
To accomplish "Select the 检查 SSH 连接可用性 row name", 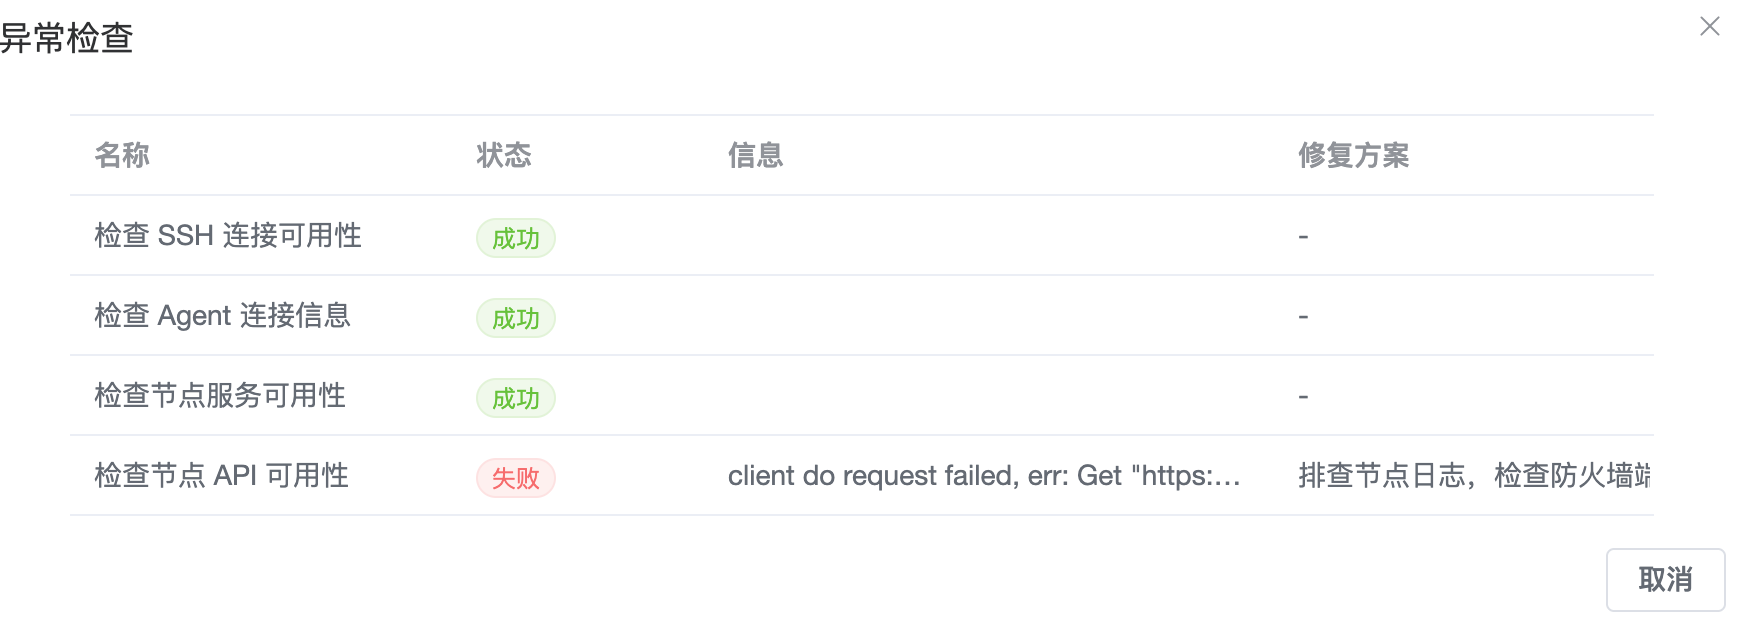I will tap(228, 236).
